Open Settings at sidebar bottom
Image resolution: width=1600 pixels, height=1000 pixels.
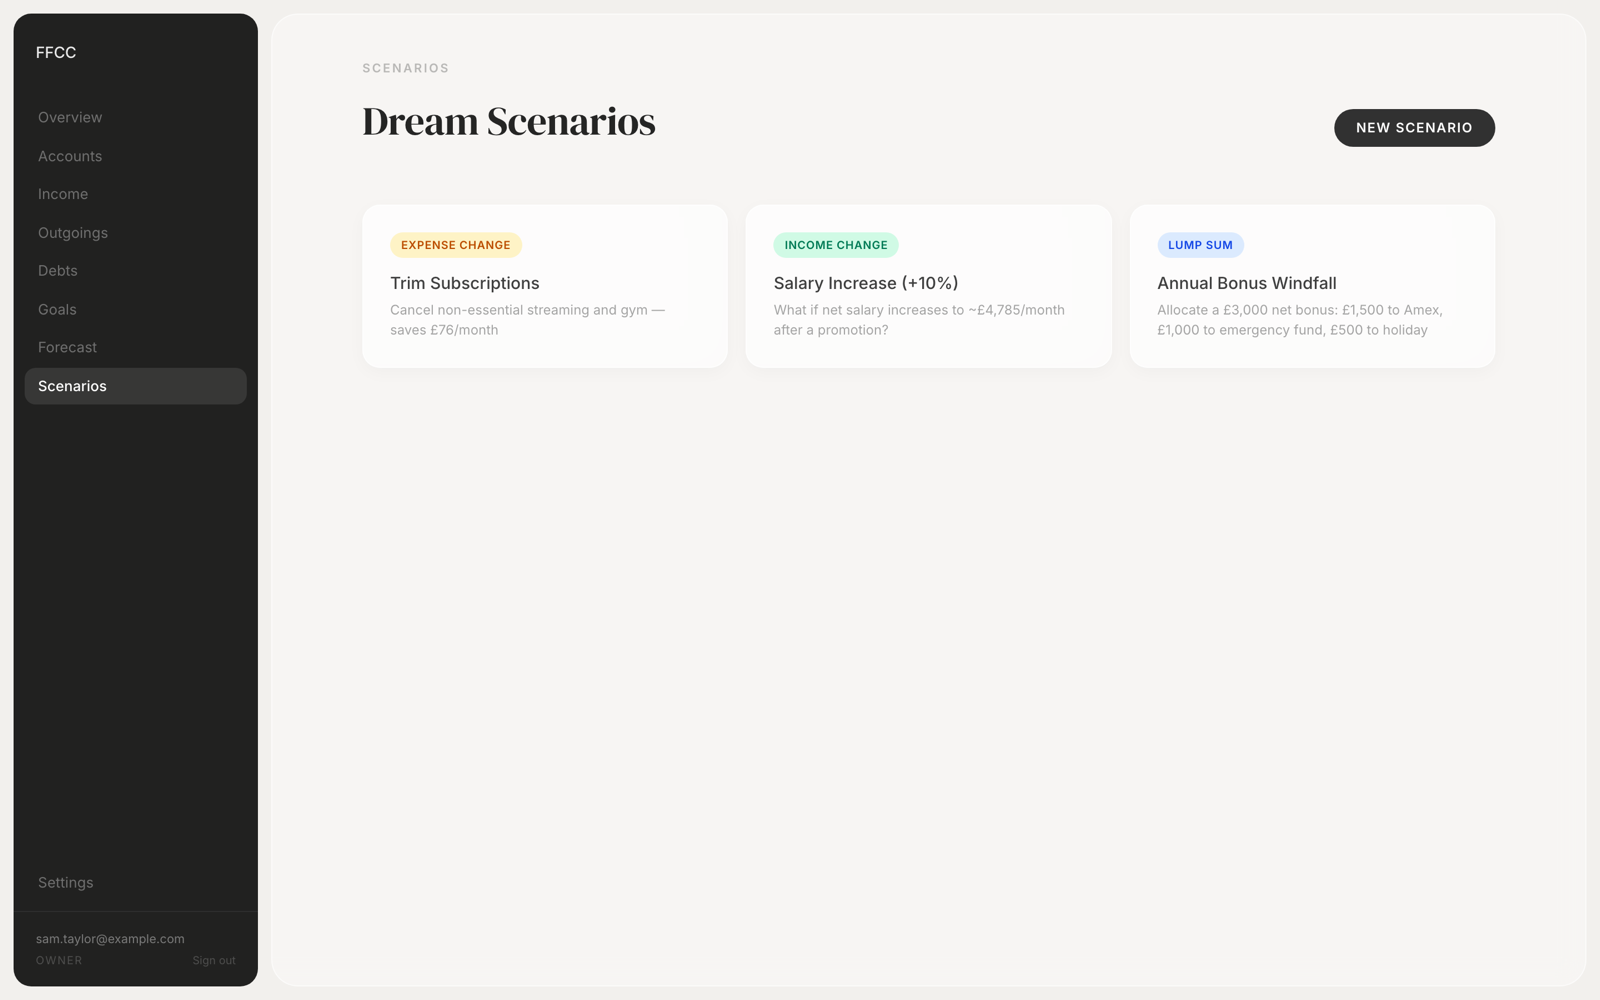[x=135, y=883]
